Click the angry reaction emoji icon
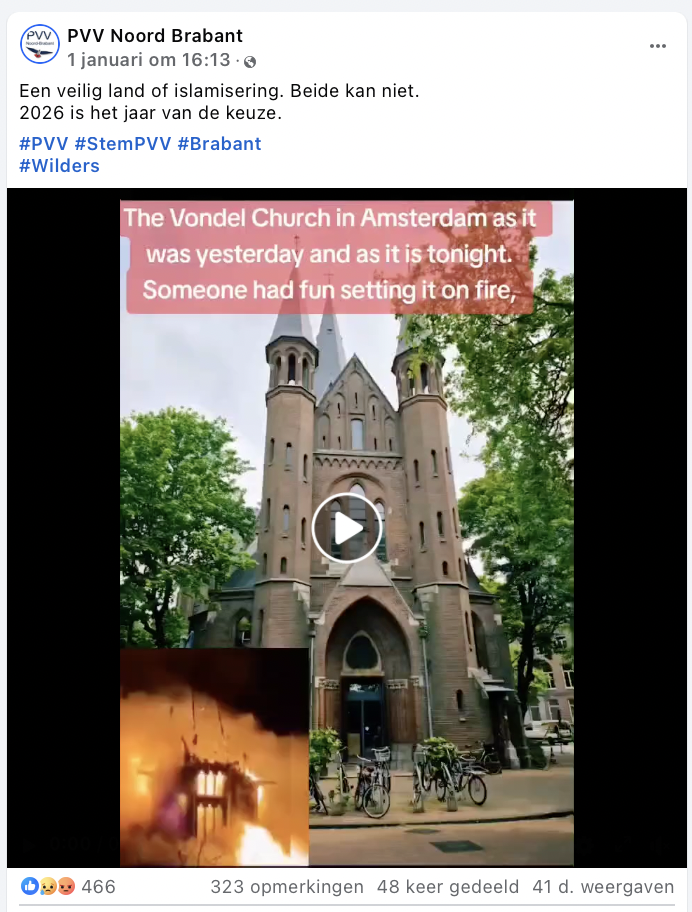The height and width of the screenshot is (912, 692). point(66,886)
